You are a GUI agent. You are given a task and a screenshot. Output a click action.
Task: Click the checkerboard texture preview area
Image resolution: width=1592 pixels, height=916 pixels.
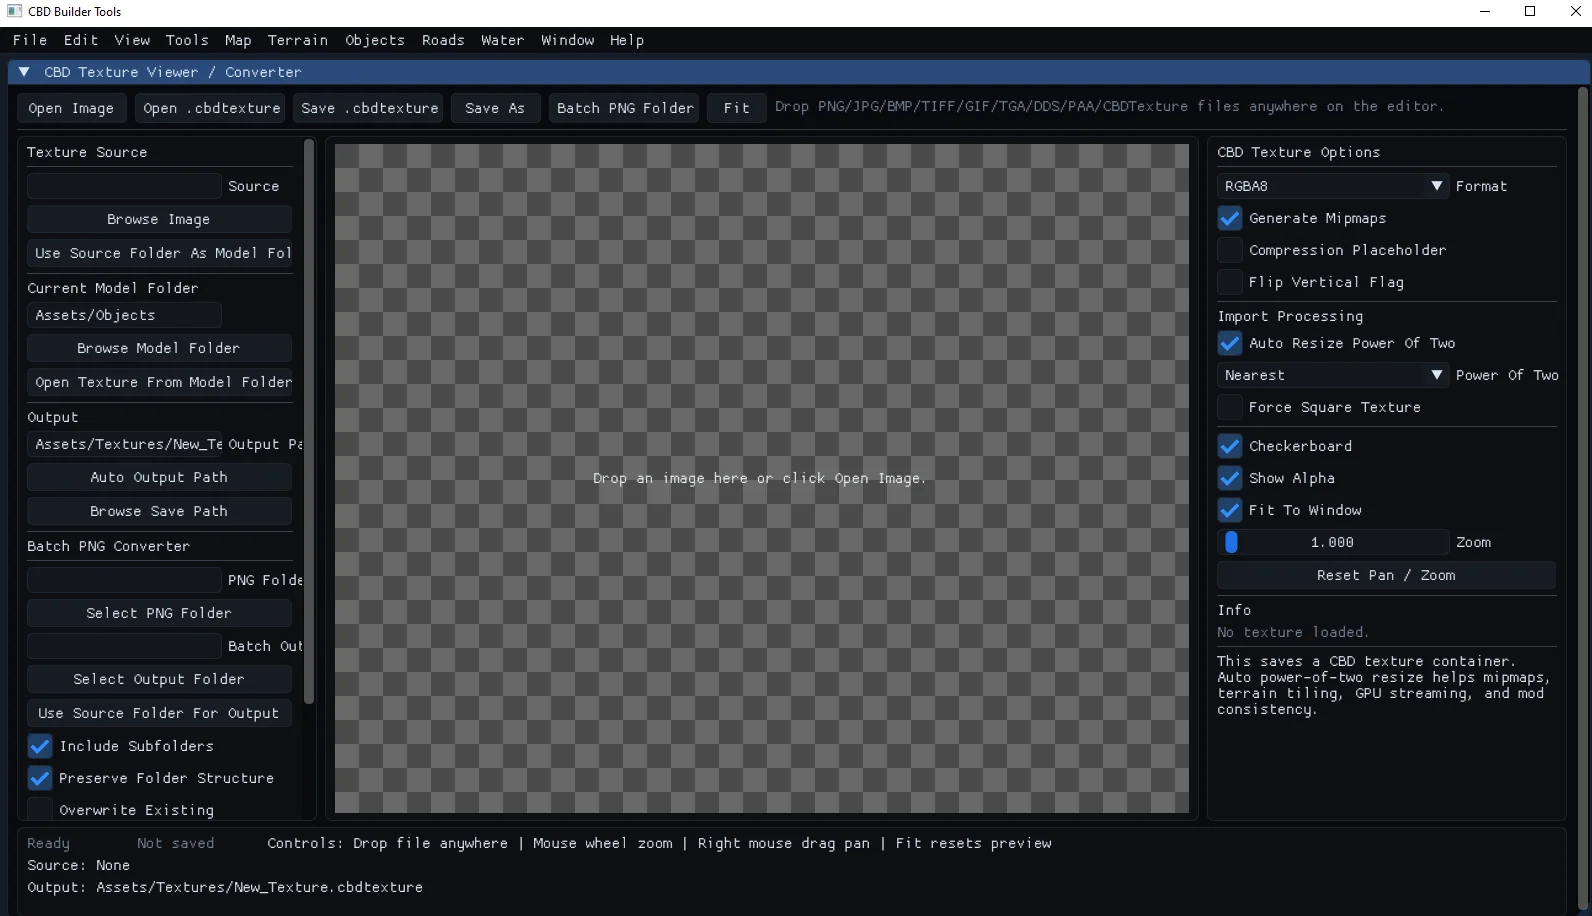761,478
